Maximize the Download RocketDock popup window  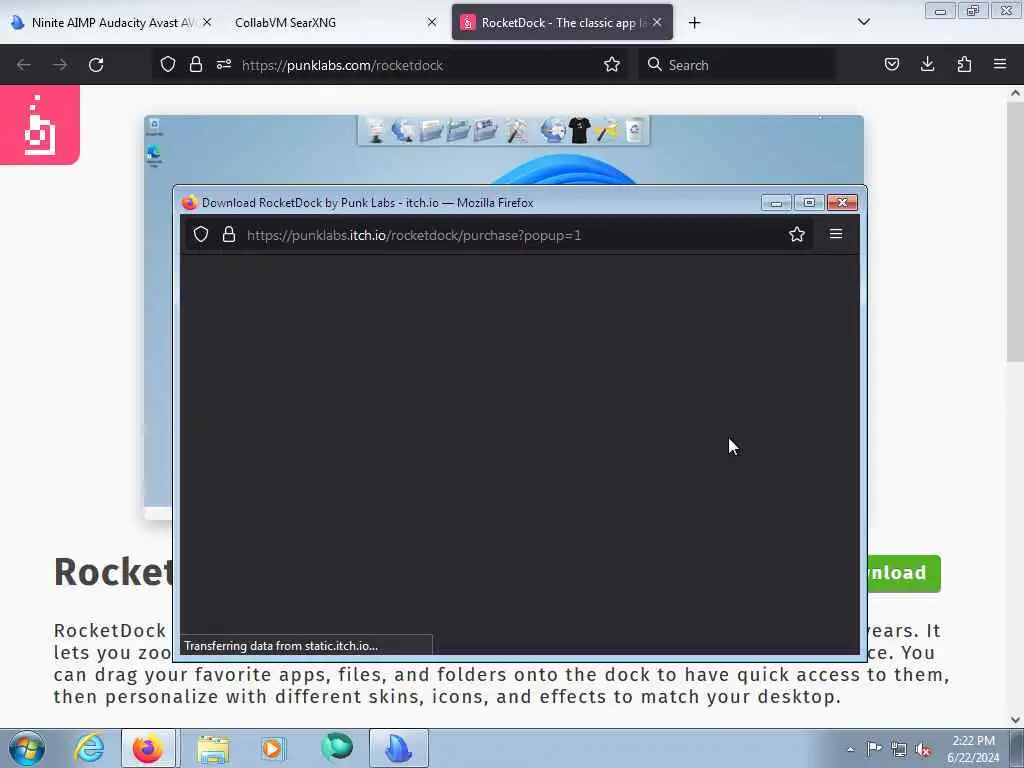coord(809,203)
